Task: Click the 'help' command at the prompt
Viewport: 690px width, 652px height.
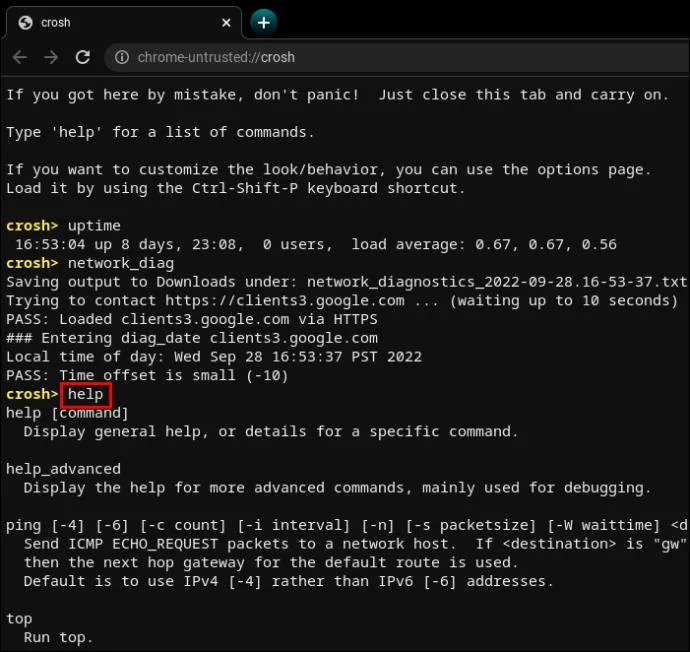Action: point(85,394)
